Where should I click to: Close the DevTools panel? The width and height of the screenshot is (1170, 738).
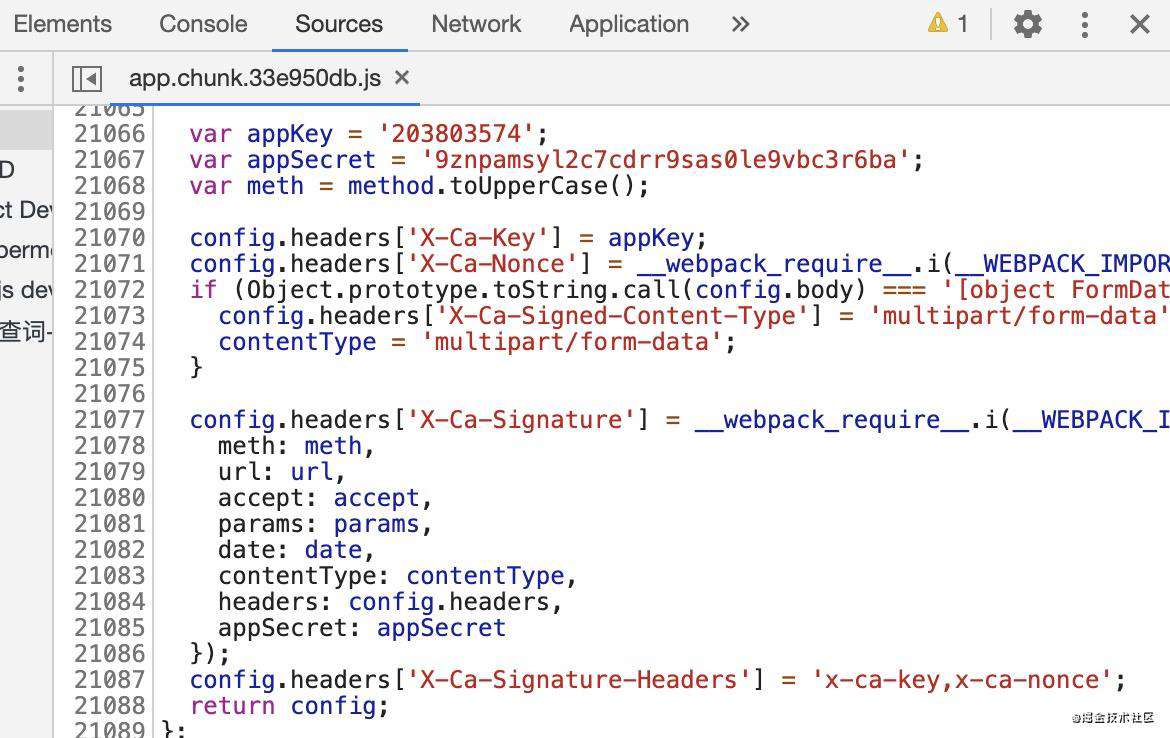point(1139,25)
